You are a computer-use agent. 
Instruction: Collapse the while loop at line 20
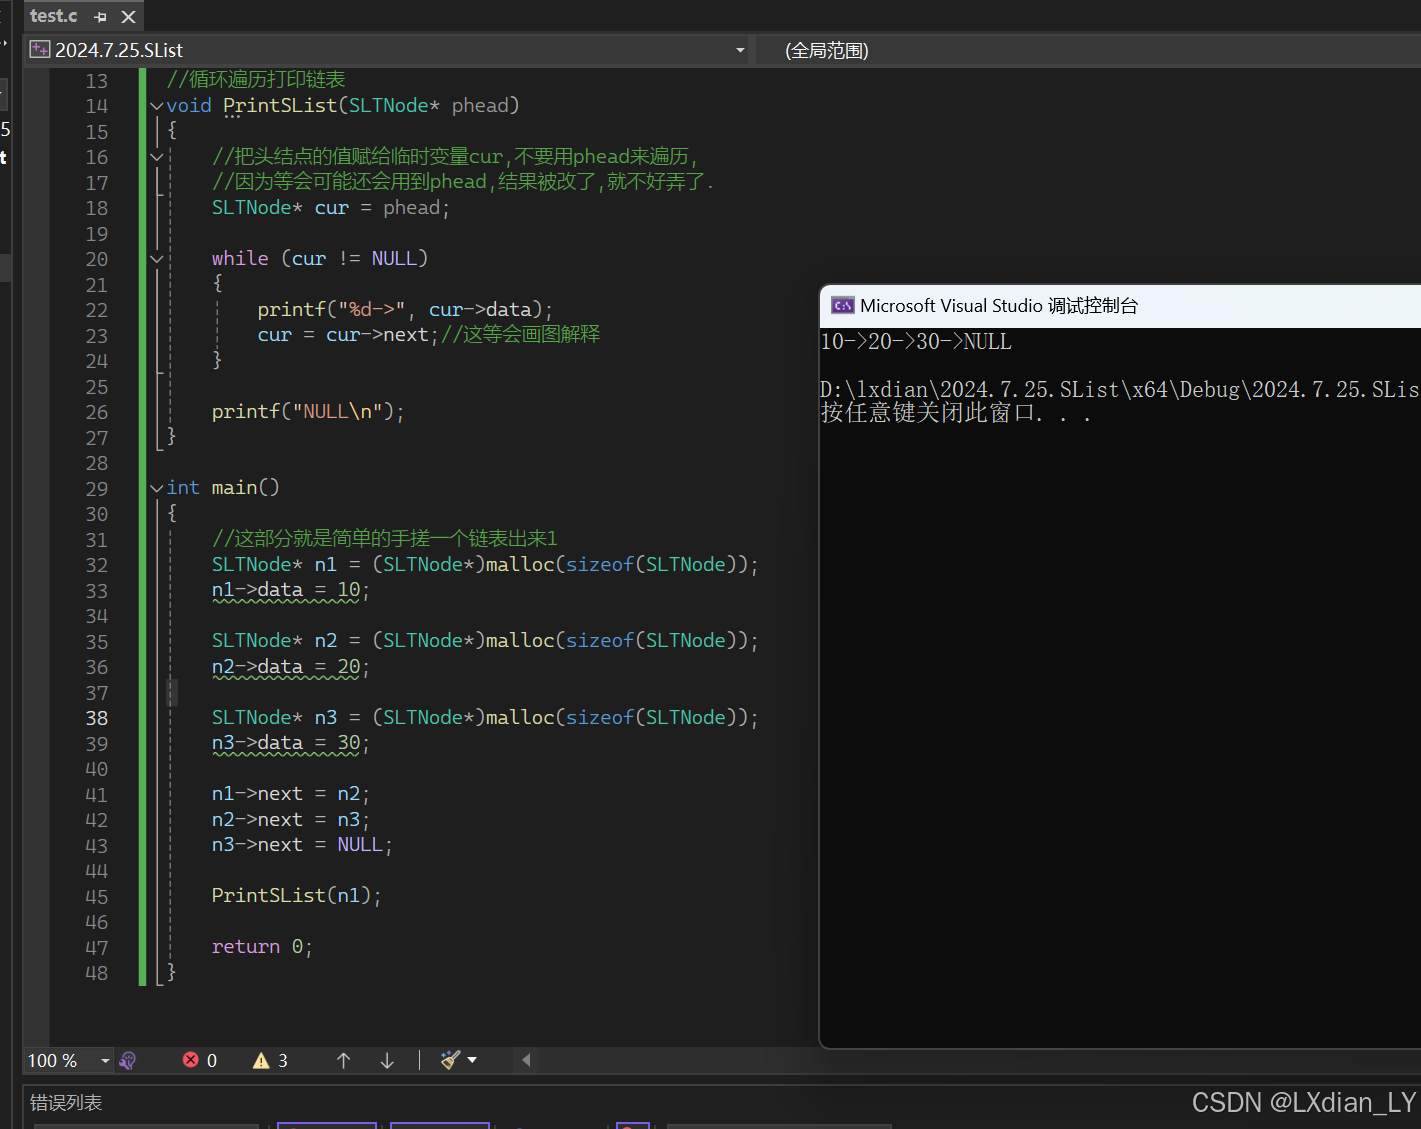tap(157, 259)
